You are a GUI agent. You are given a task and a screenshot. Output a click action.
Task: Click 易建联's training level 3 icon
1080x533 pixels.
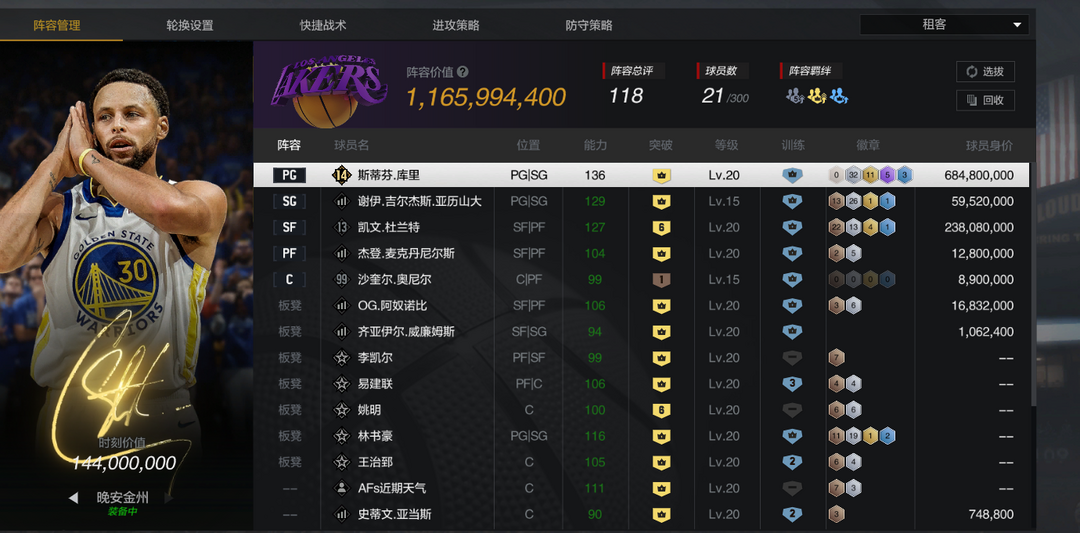click(792, 384)
